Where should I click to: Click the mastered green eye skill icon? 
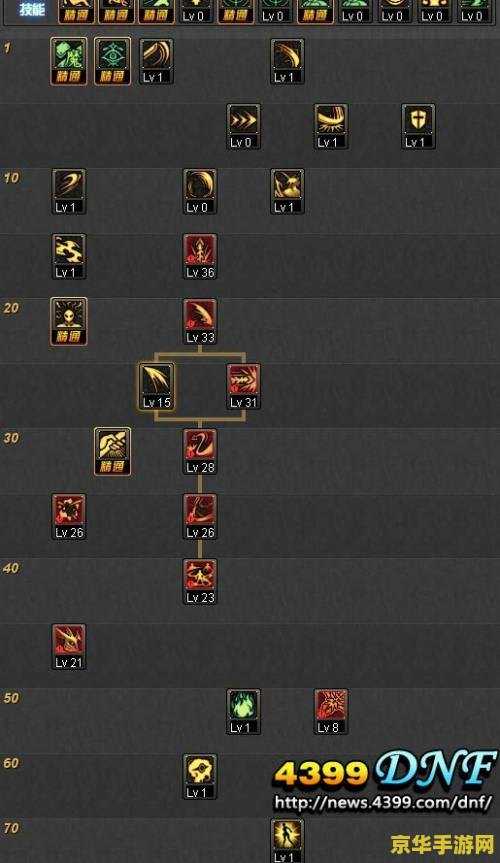112,61
